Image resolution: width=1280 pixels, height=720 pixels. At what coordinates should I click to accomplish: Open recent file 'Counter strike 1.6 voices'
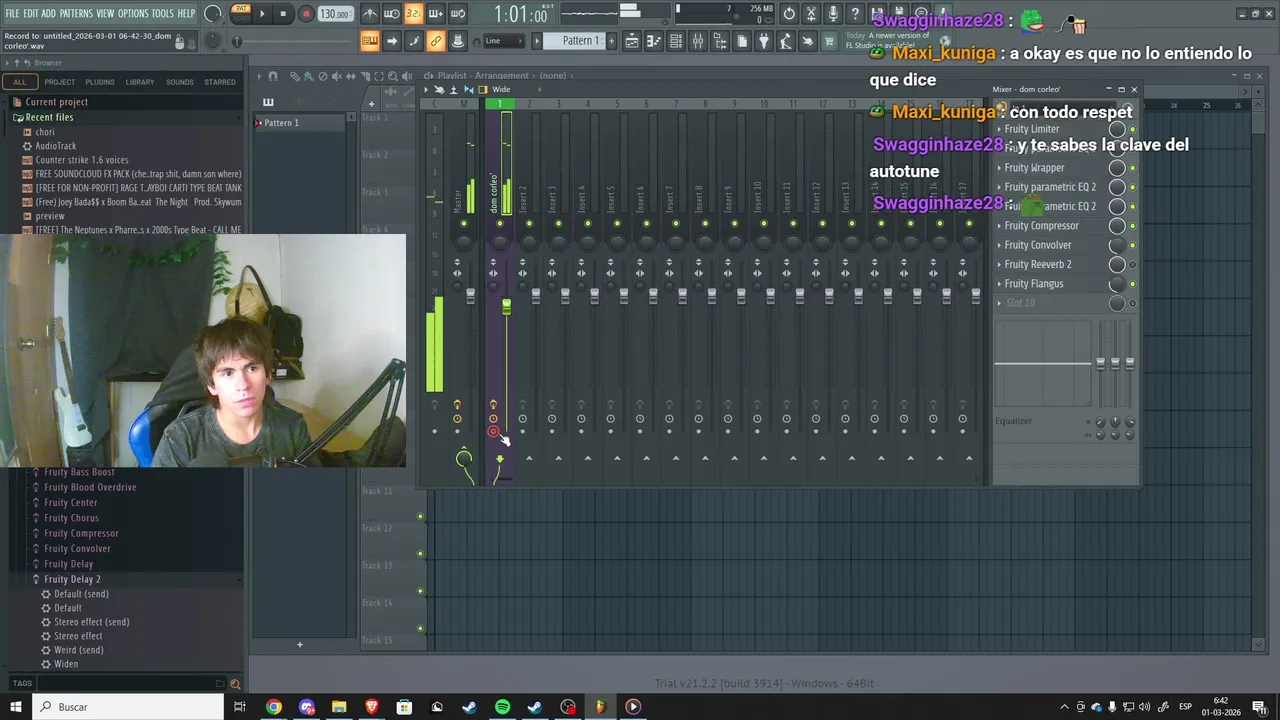click(x=82, y=160)
